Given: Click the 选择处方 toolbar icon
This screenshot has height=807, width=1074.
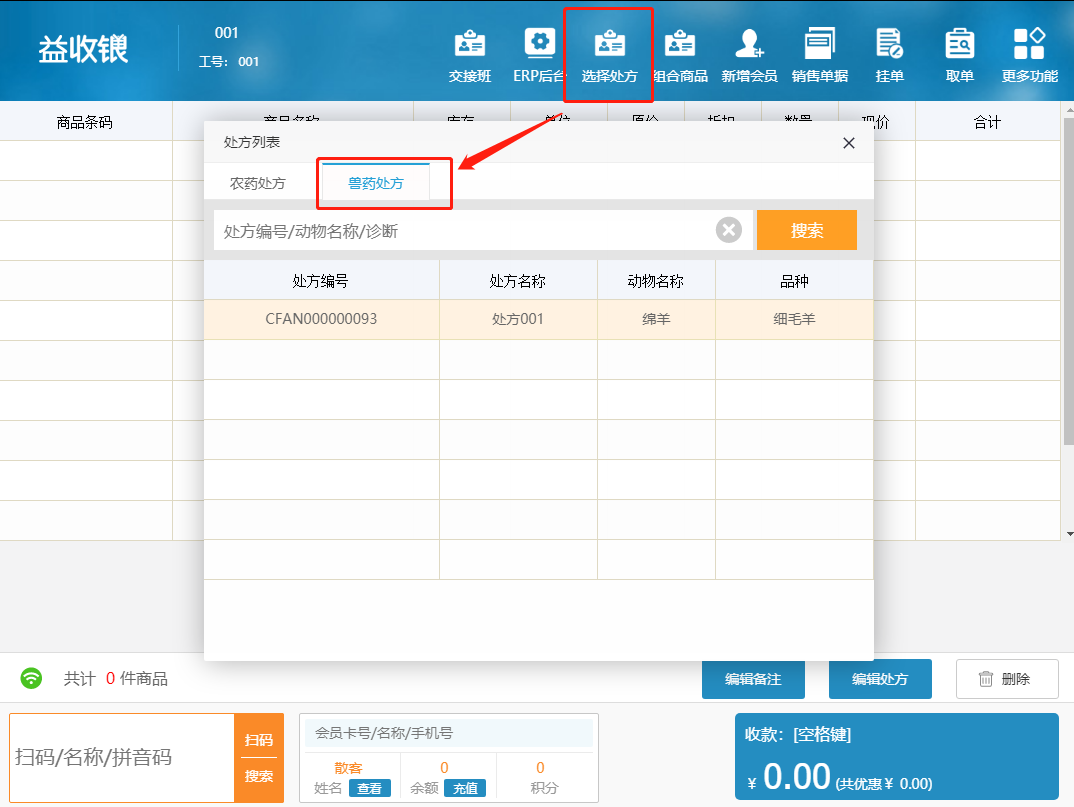Looking at the screenshot, I should [x=609, y=56].
